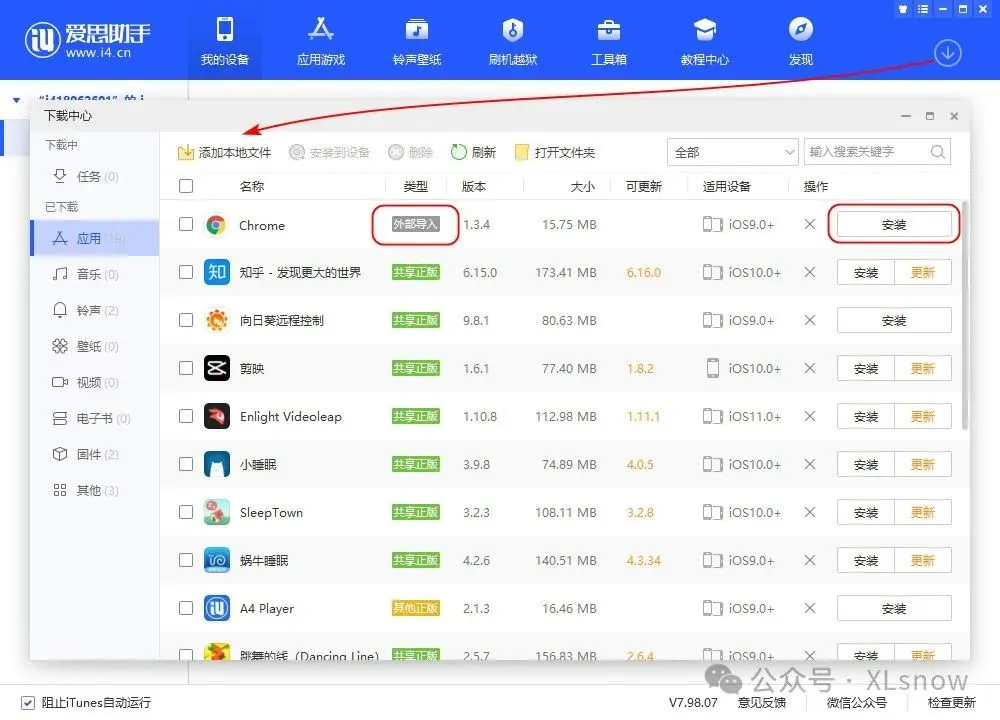
Task: Click the download center circle arrow icon
Action: coord(948,54)
